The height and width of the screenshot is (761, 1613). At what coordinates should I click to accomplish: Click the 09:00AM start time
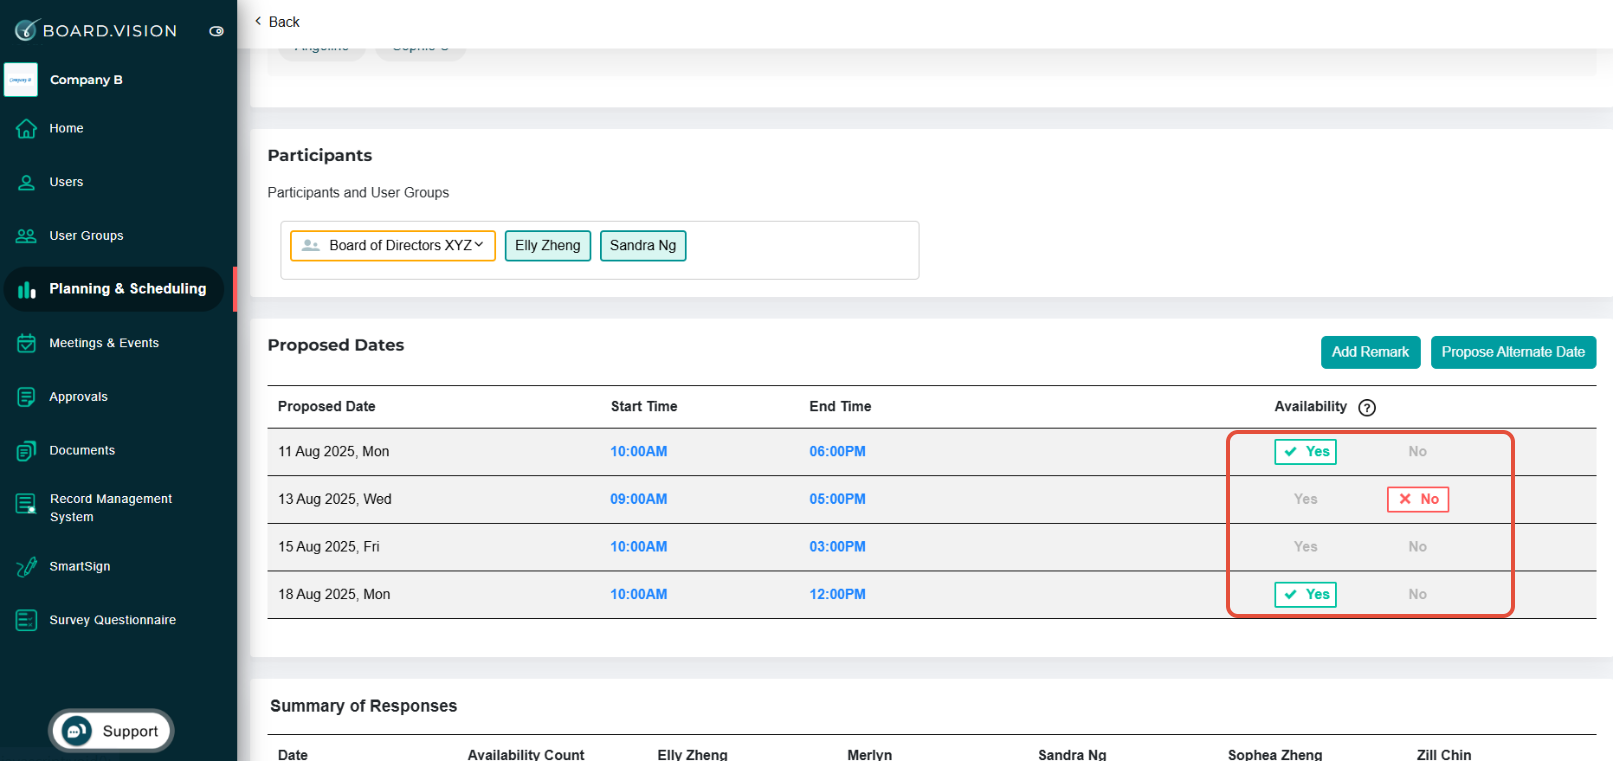point(639,499)
